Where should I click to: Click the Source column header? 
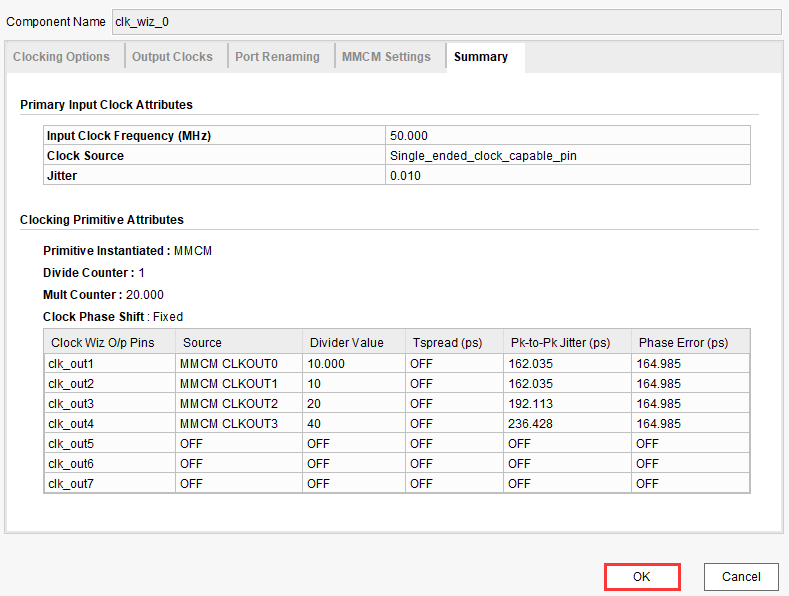tap(239, 342)
